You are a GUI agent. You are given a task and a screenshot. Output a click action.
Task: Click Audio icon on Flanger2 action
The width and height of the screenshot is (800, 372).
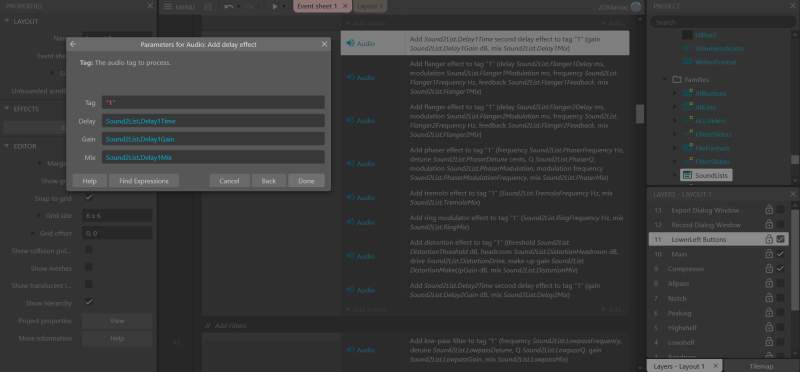click(350, 120)
